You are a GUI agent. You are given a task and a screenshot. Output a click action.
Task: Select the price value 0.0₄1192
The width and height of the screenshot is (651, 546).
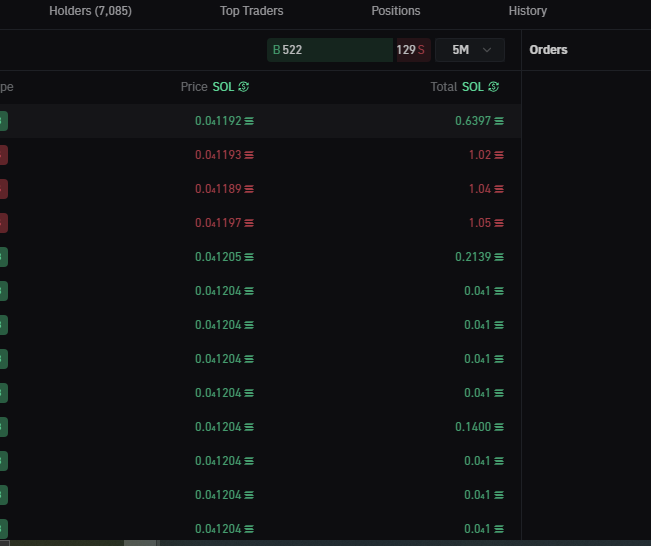(218, 121)
